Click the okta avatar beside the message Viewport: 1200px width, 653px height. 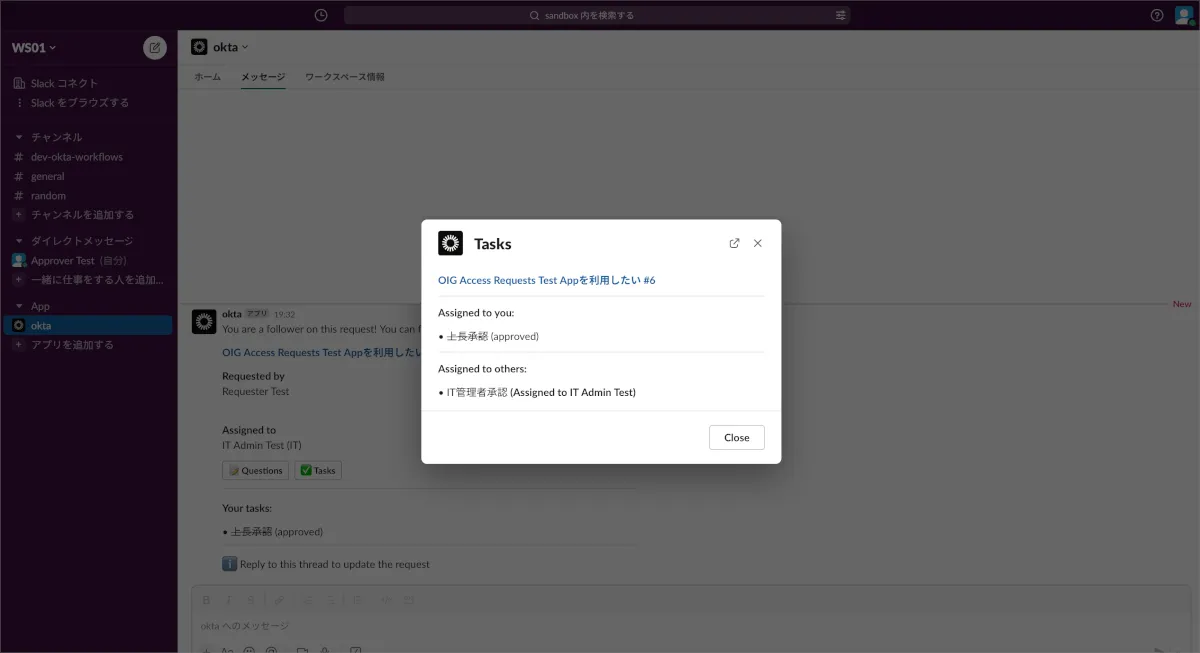click(203, 322)
